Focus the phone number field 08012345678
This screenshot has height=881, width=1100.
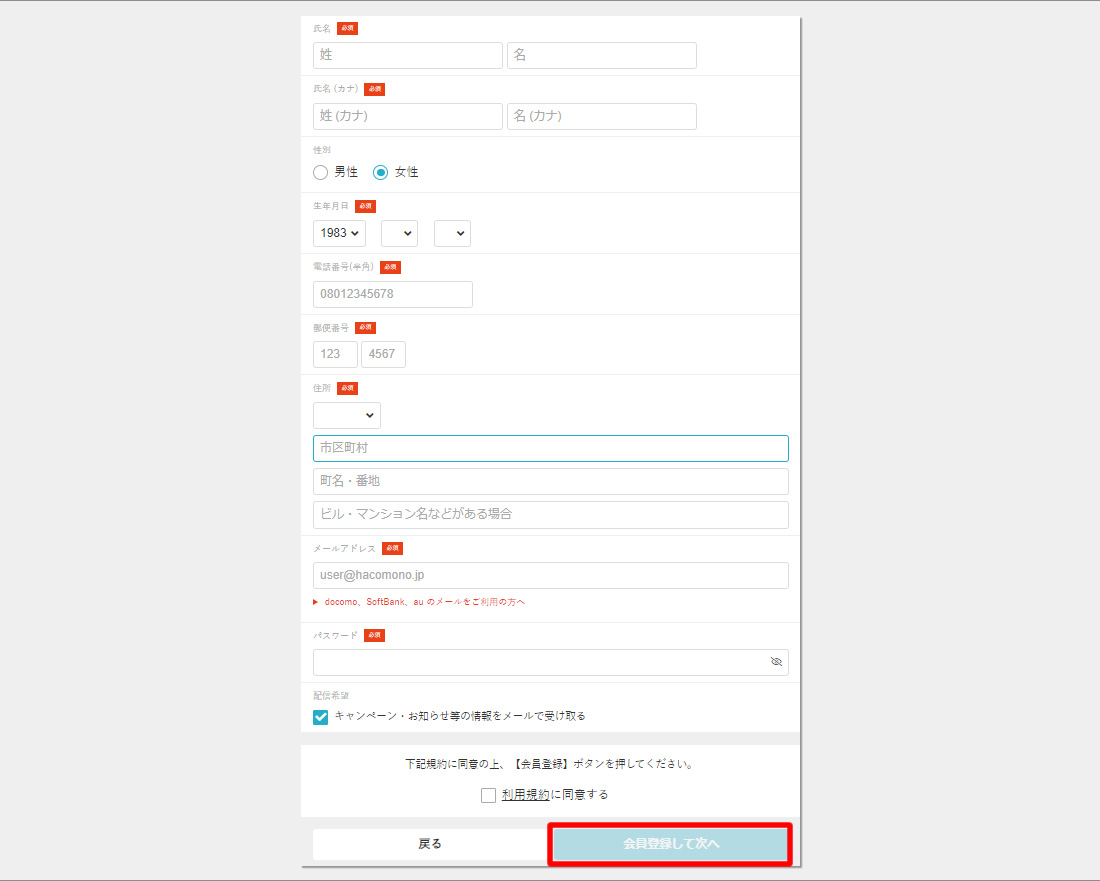coord(393,294)
